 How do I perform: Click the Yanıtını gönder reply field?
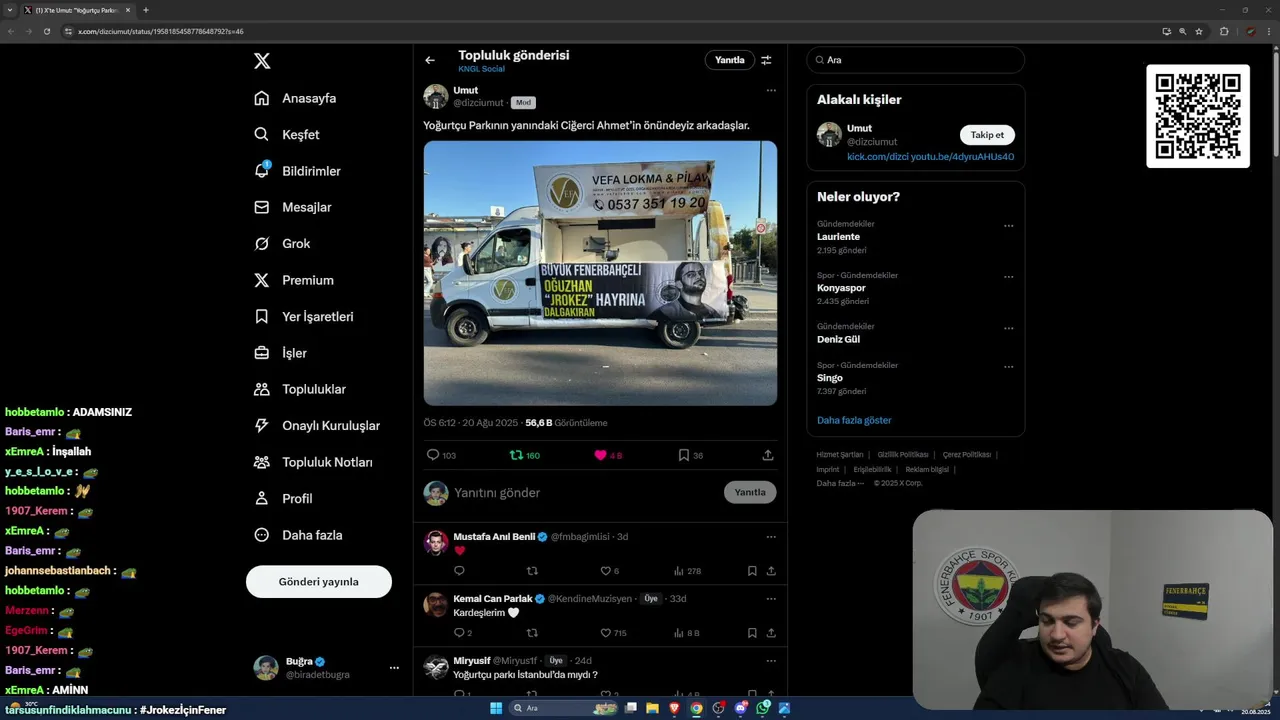pos(584,493)
